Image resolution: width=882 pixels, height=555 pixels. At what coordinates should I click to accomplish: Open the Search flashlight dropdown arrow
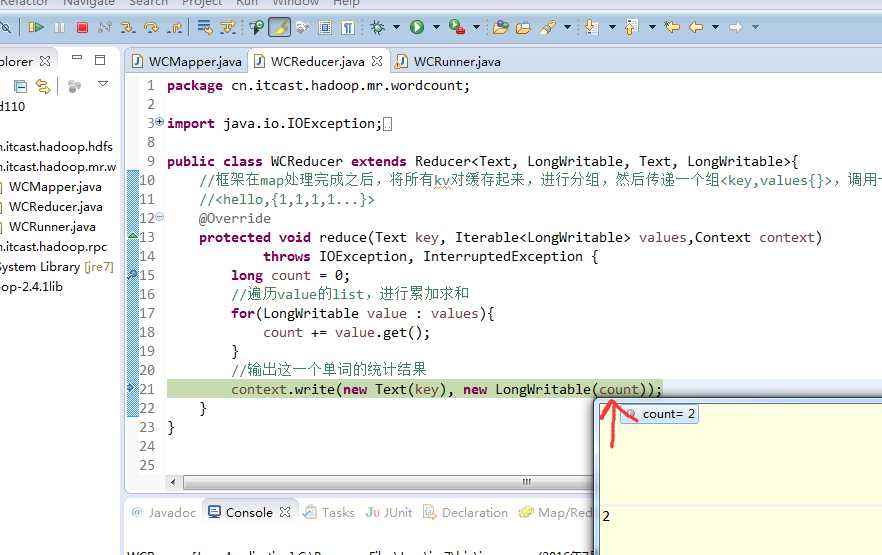[567, 27]
